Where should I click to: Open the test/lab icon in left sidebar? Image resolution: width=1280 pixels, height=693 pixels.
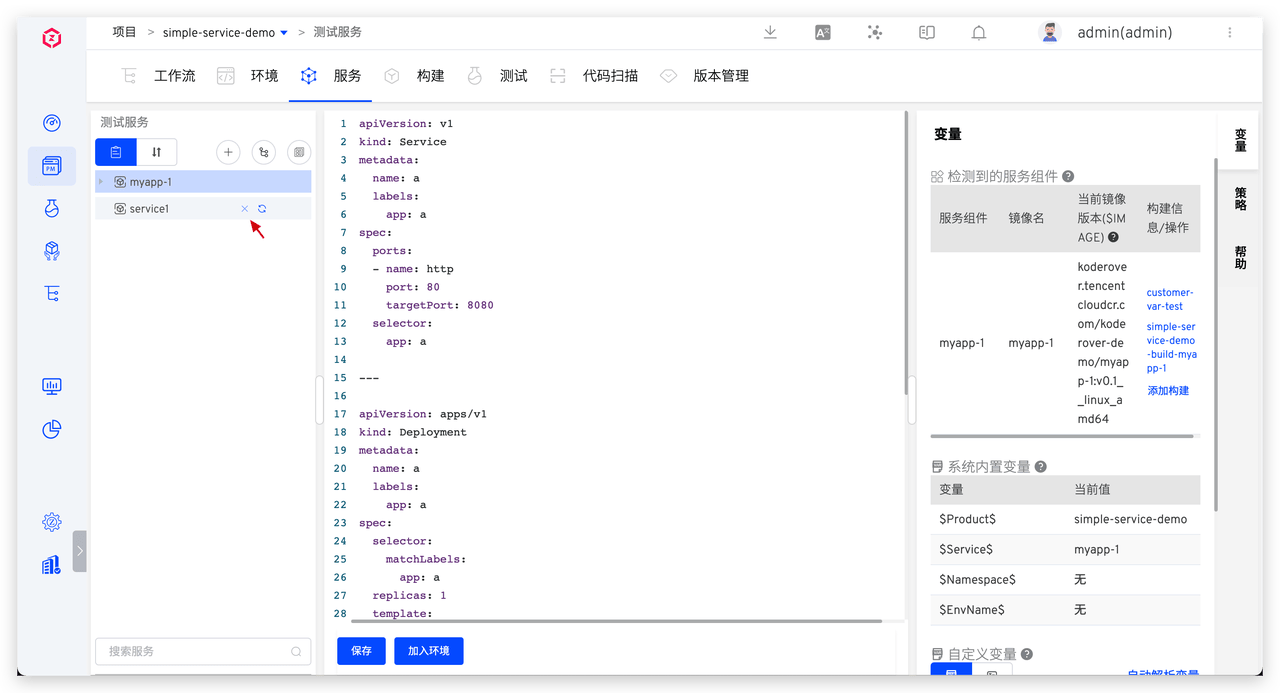click(52, 207)
